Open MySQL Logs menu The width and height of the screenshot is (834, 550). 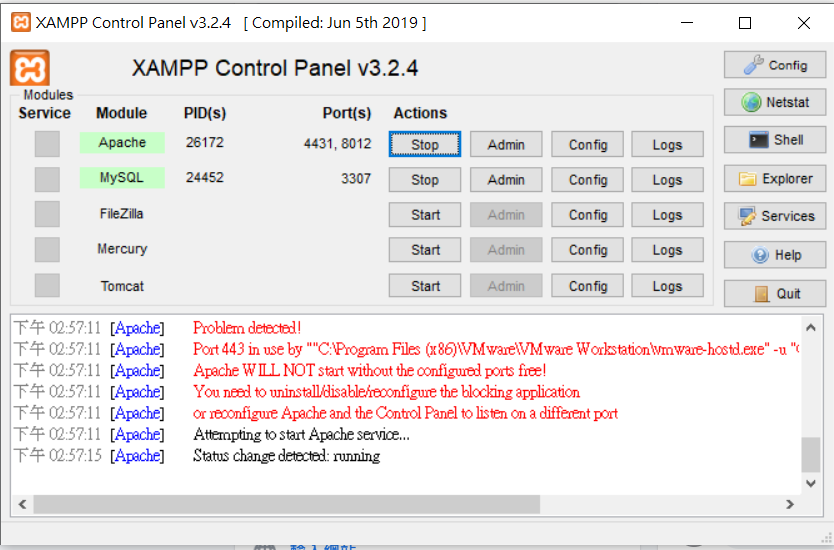coord(668,180)
